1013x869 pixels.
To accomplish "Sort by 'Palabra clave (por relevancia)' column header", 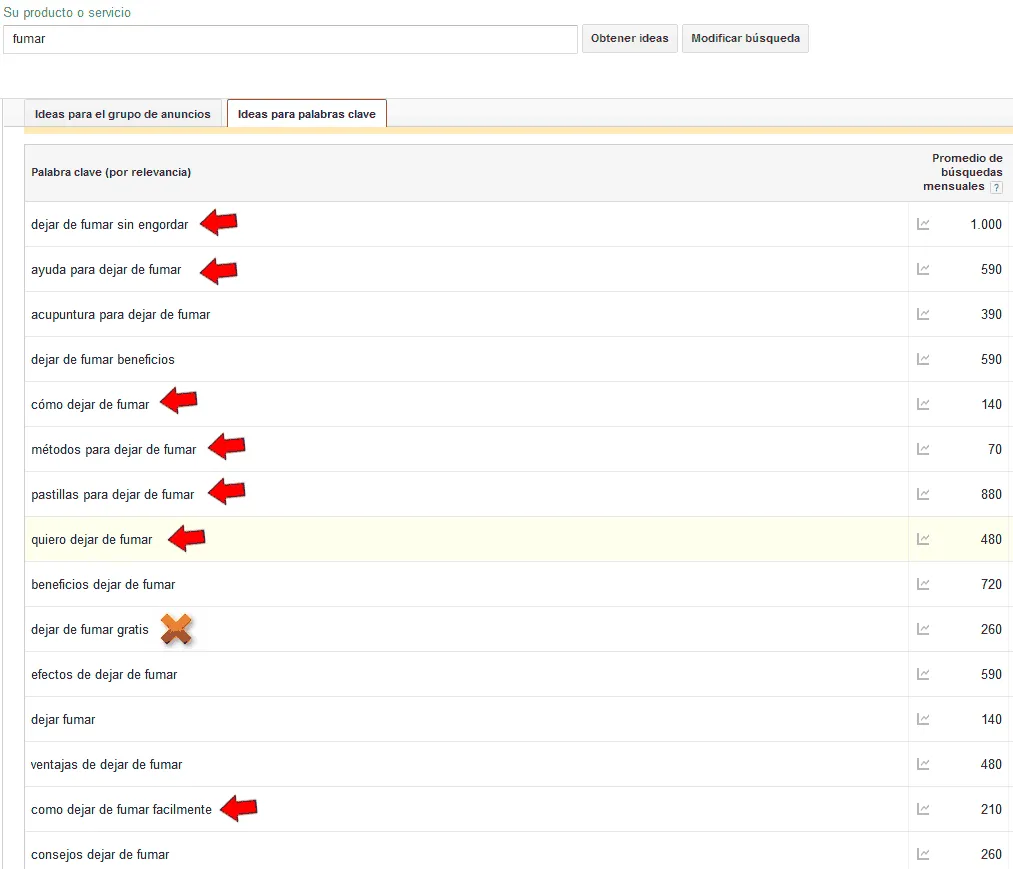I will click(111, 172).
